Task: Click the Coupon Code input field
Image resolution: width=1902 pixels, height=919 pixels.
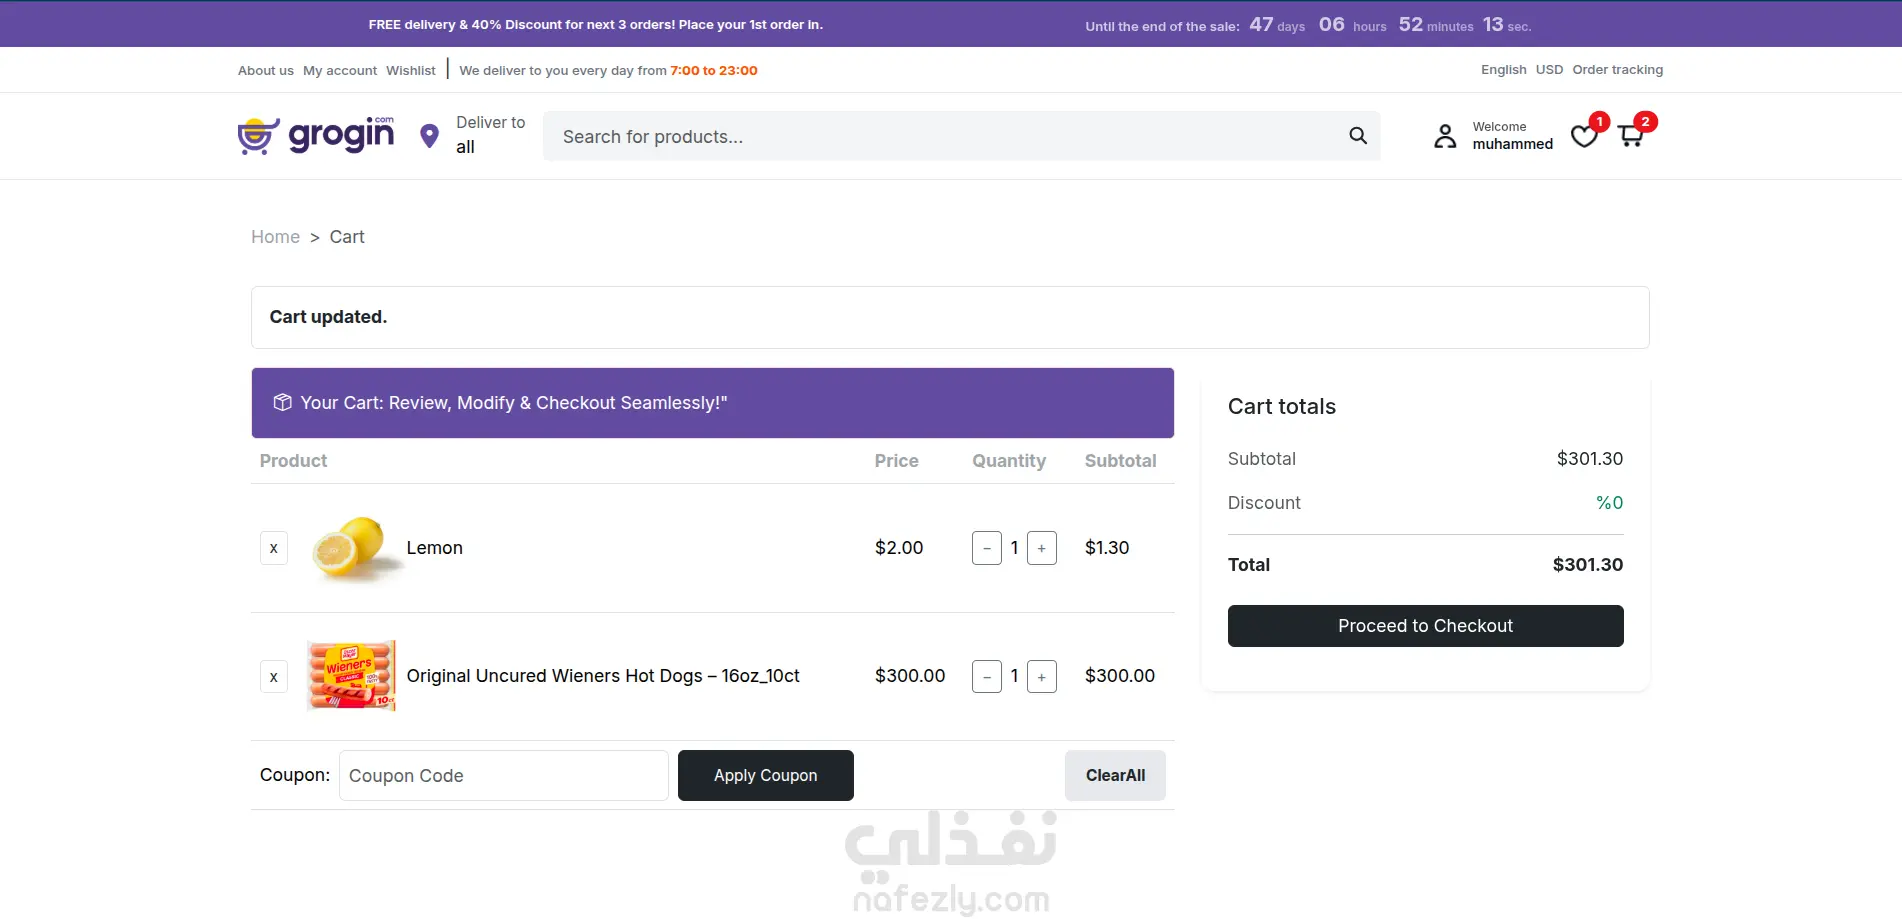Action: pyautogui.click(x=503, y=776)
